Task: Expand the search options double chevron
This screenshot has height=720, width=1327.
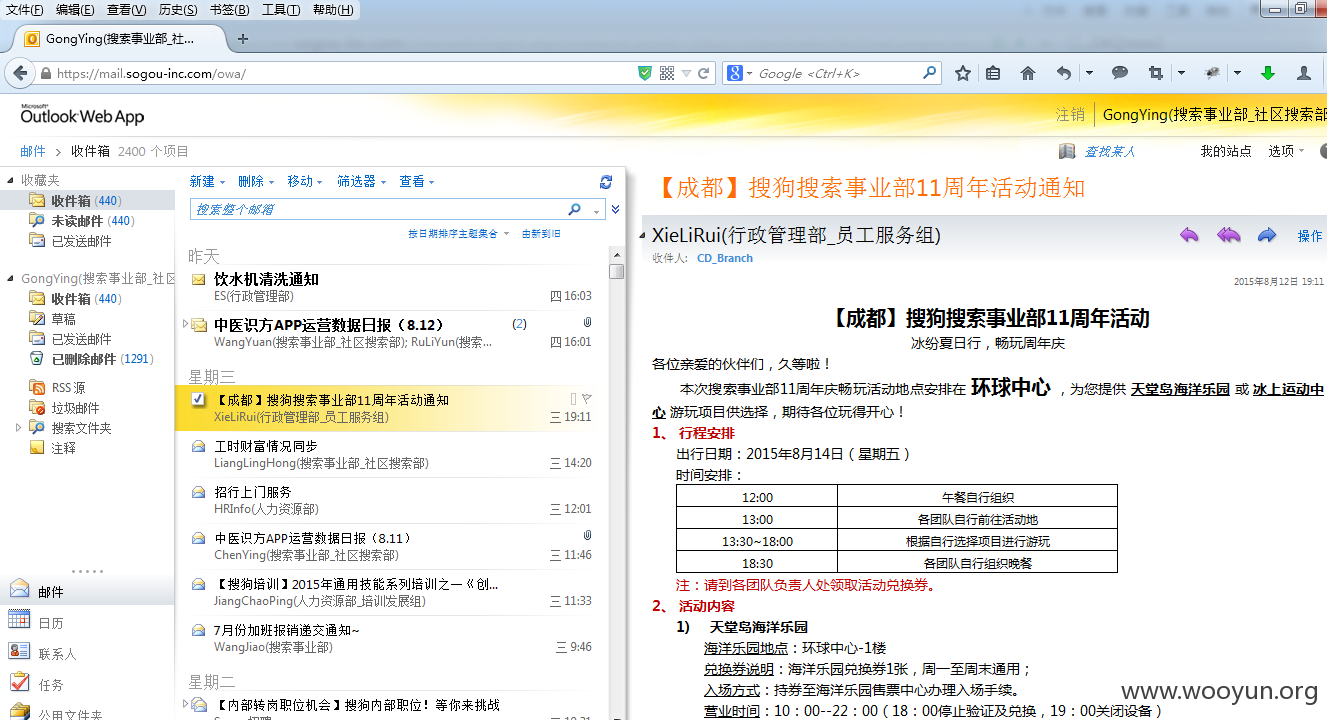Action: (x=616, y=209)
